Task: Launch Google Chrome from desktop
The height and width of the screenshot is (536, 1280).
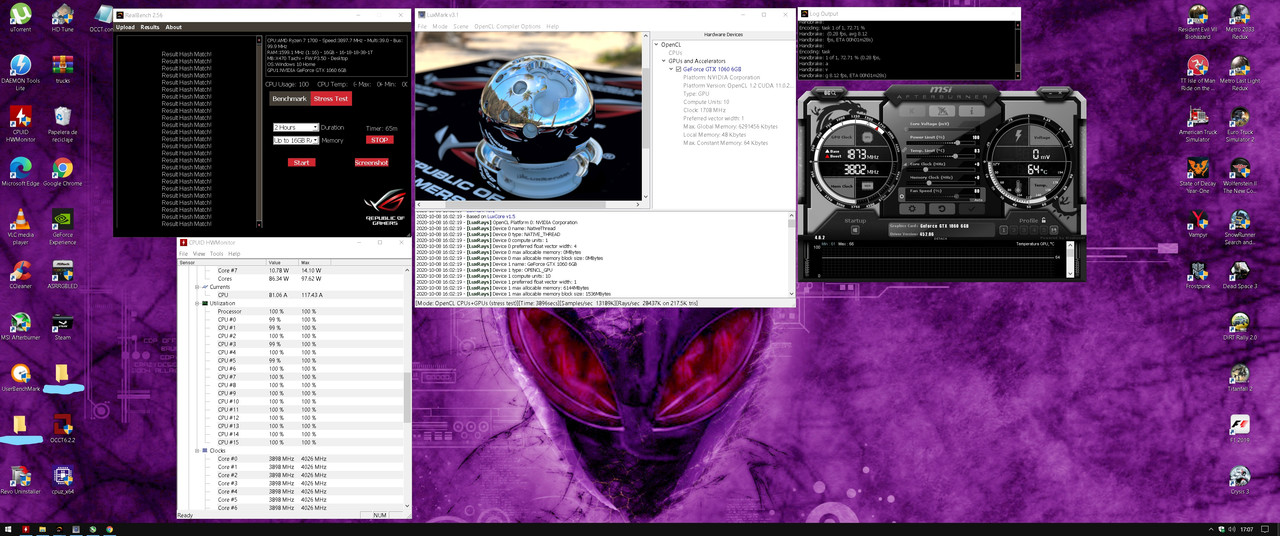Action: coord(62,170)
